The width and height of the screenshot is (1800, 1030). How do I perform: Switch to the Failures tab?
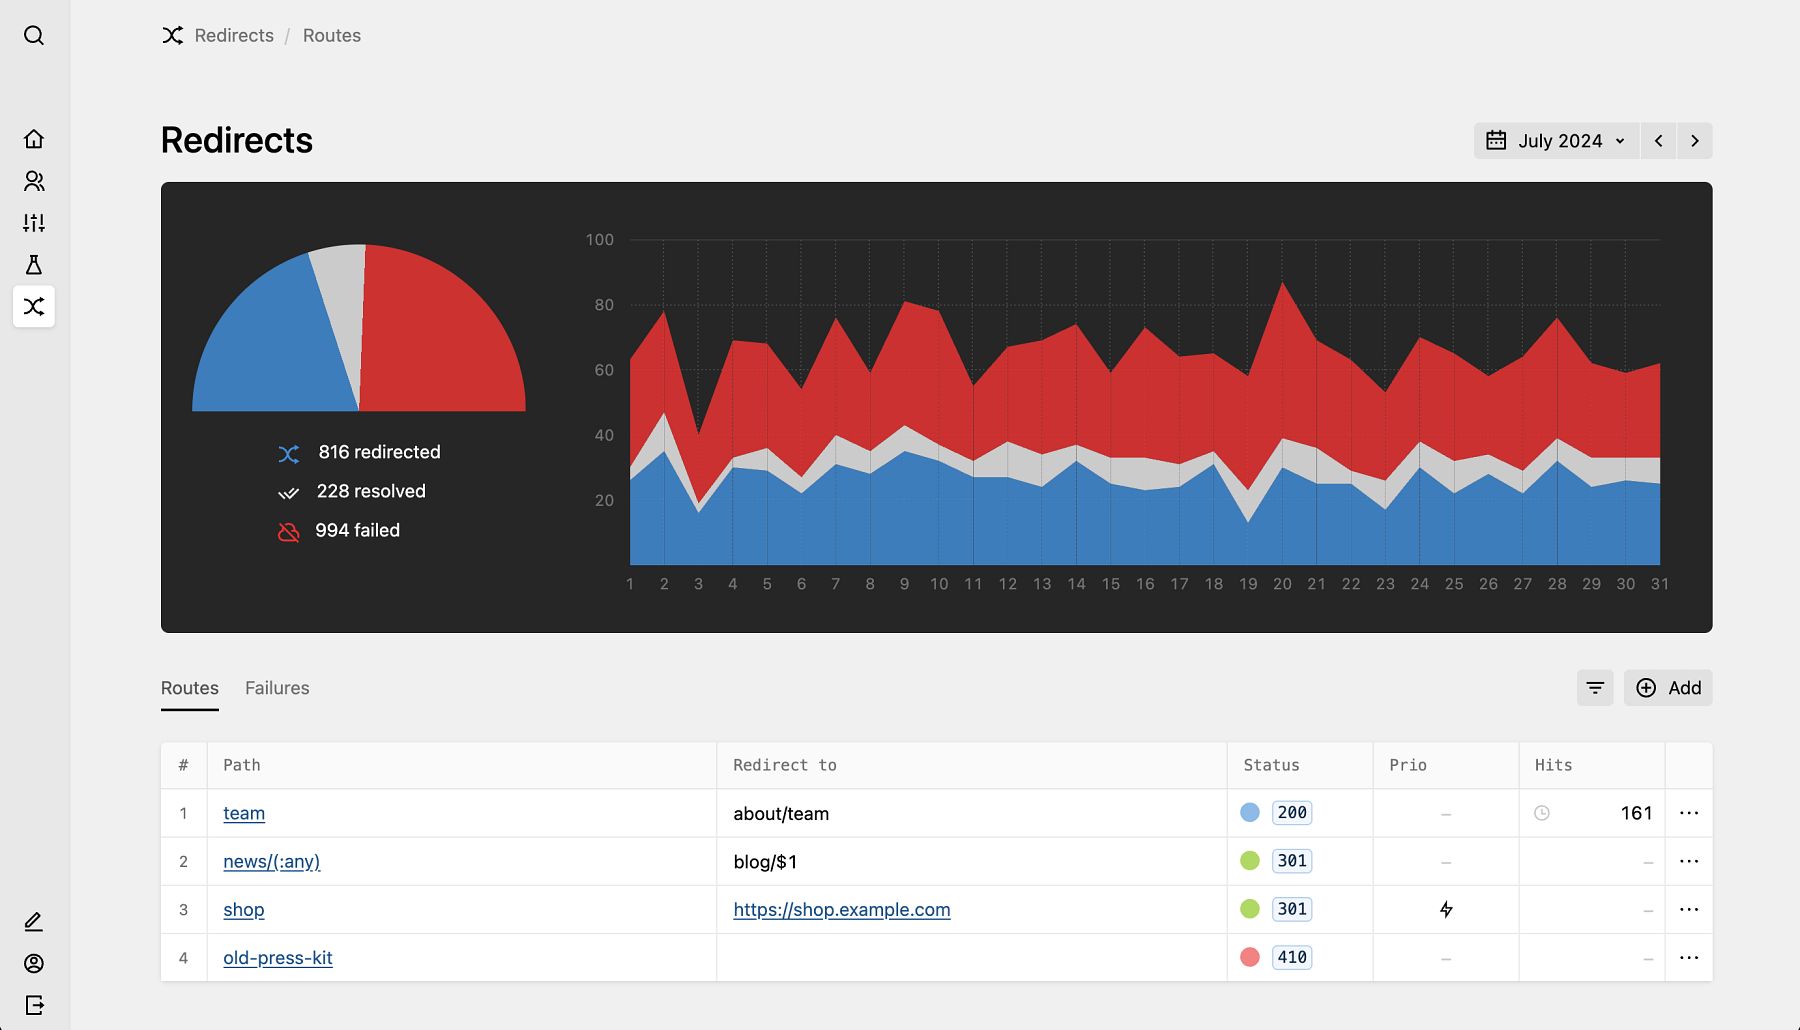click(x=277, y=688)
